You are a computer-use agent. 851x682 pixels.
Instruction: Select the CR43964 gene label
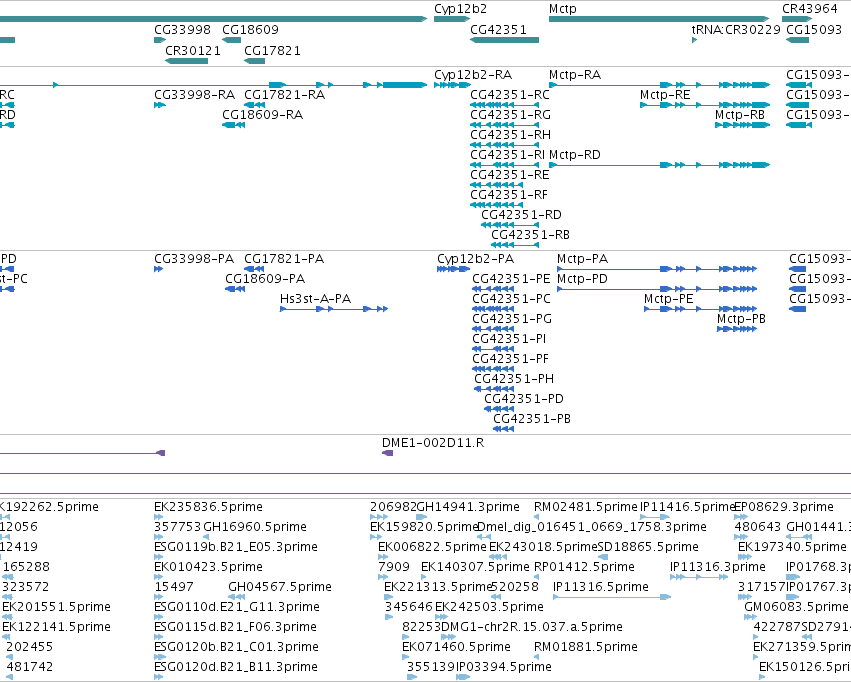[x=810, y=9]
